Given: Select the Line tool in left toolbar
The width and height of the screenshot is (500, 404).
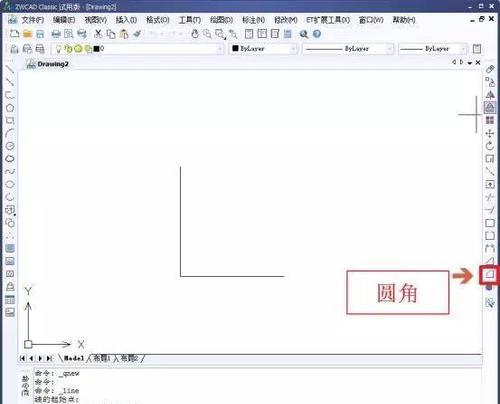Looking at the screenshot, I should (10, 70).
